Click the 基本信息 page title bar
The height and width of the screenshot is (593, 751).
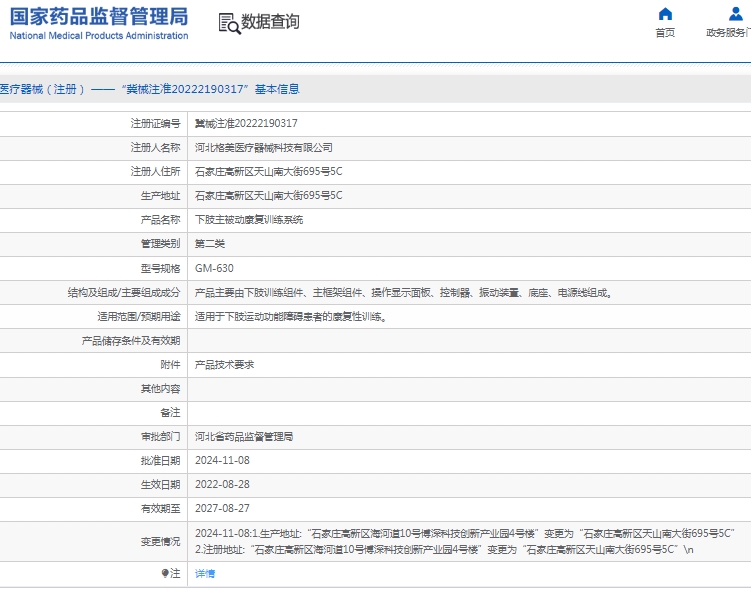tap(376, 89)
